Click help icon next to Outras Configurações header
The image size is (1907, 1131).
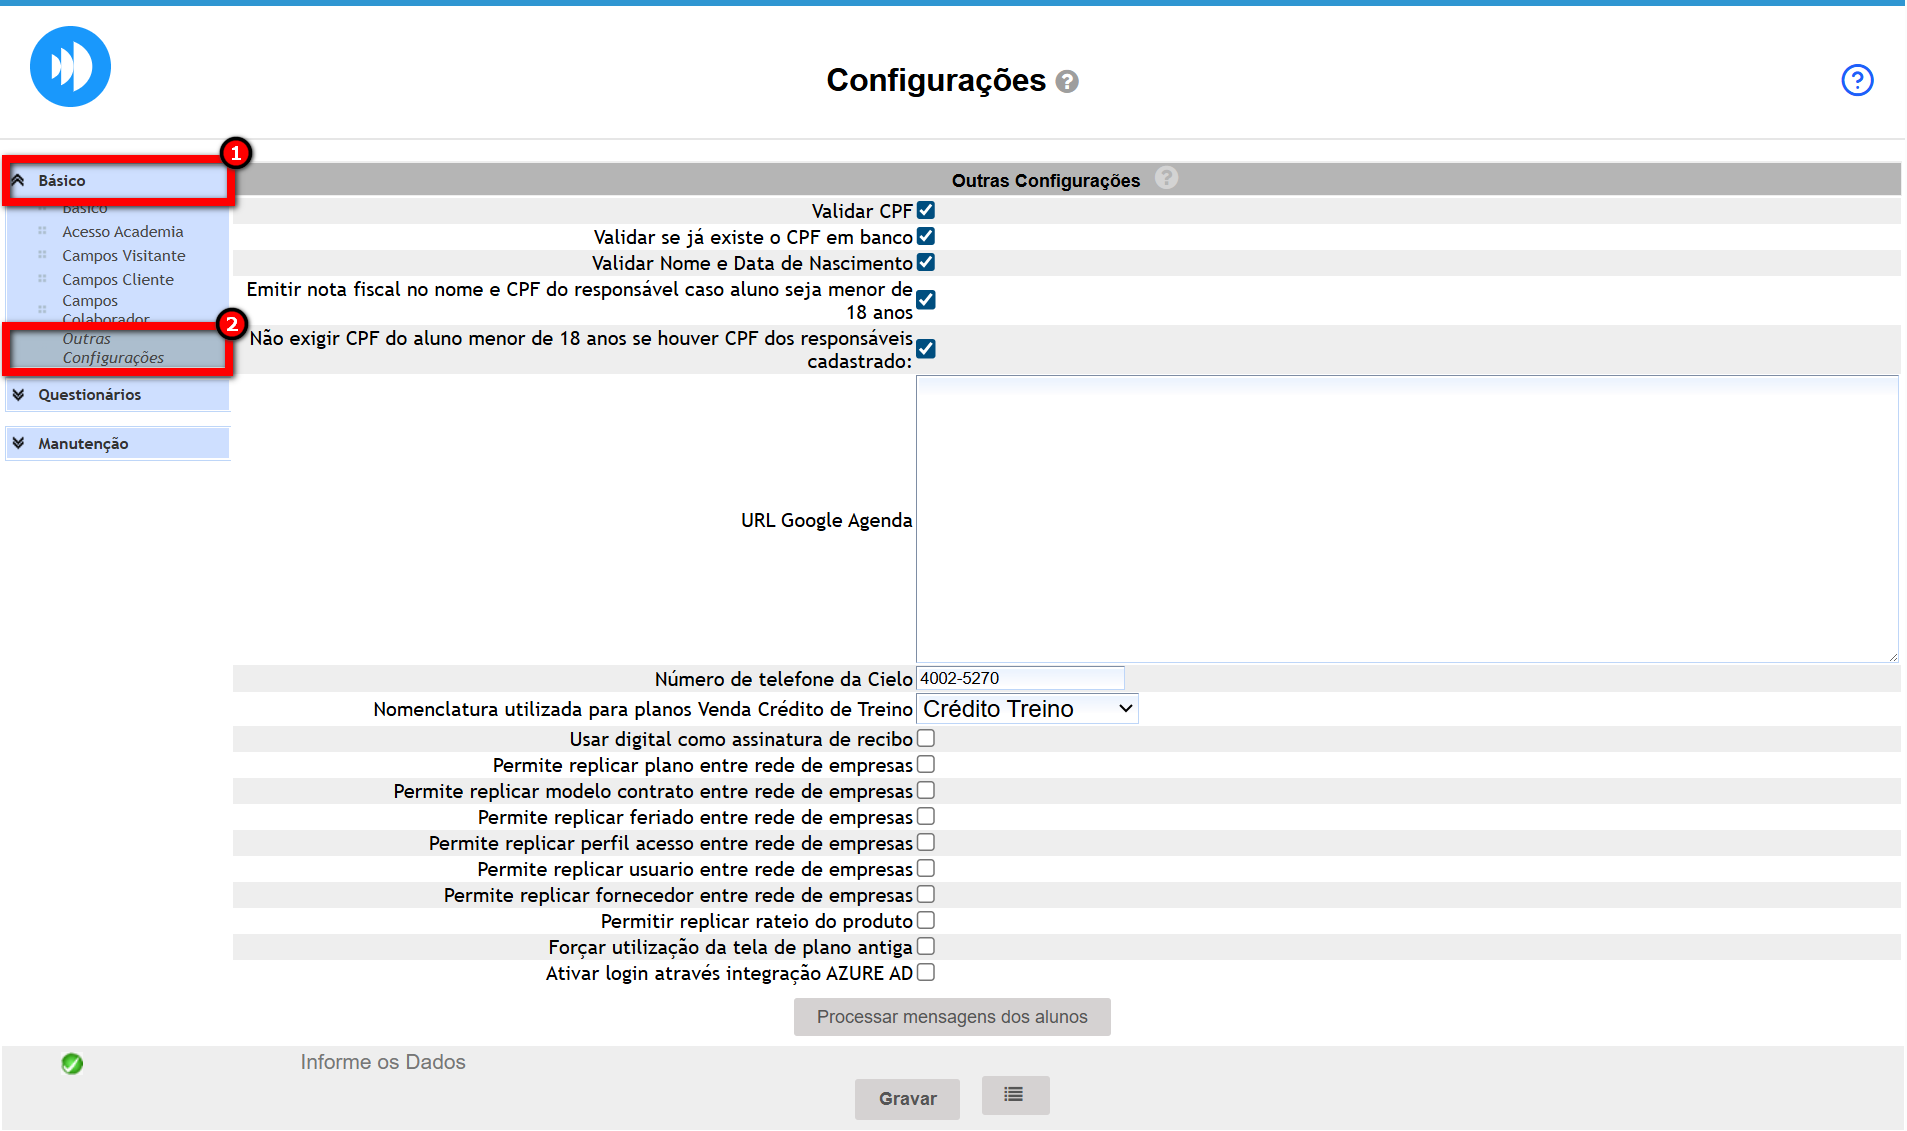(1166, 178)
